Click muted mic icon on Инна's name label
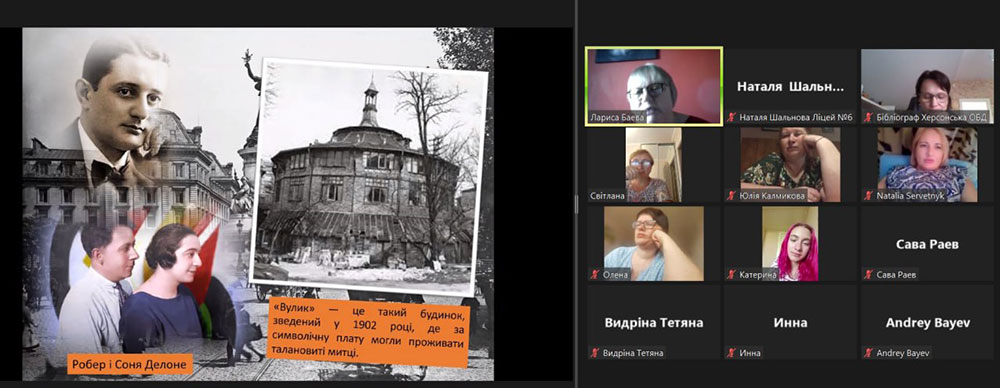 click(732, 353)
